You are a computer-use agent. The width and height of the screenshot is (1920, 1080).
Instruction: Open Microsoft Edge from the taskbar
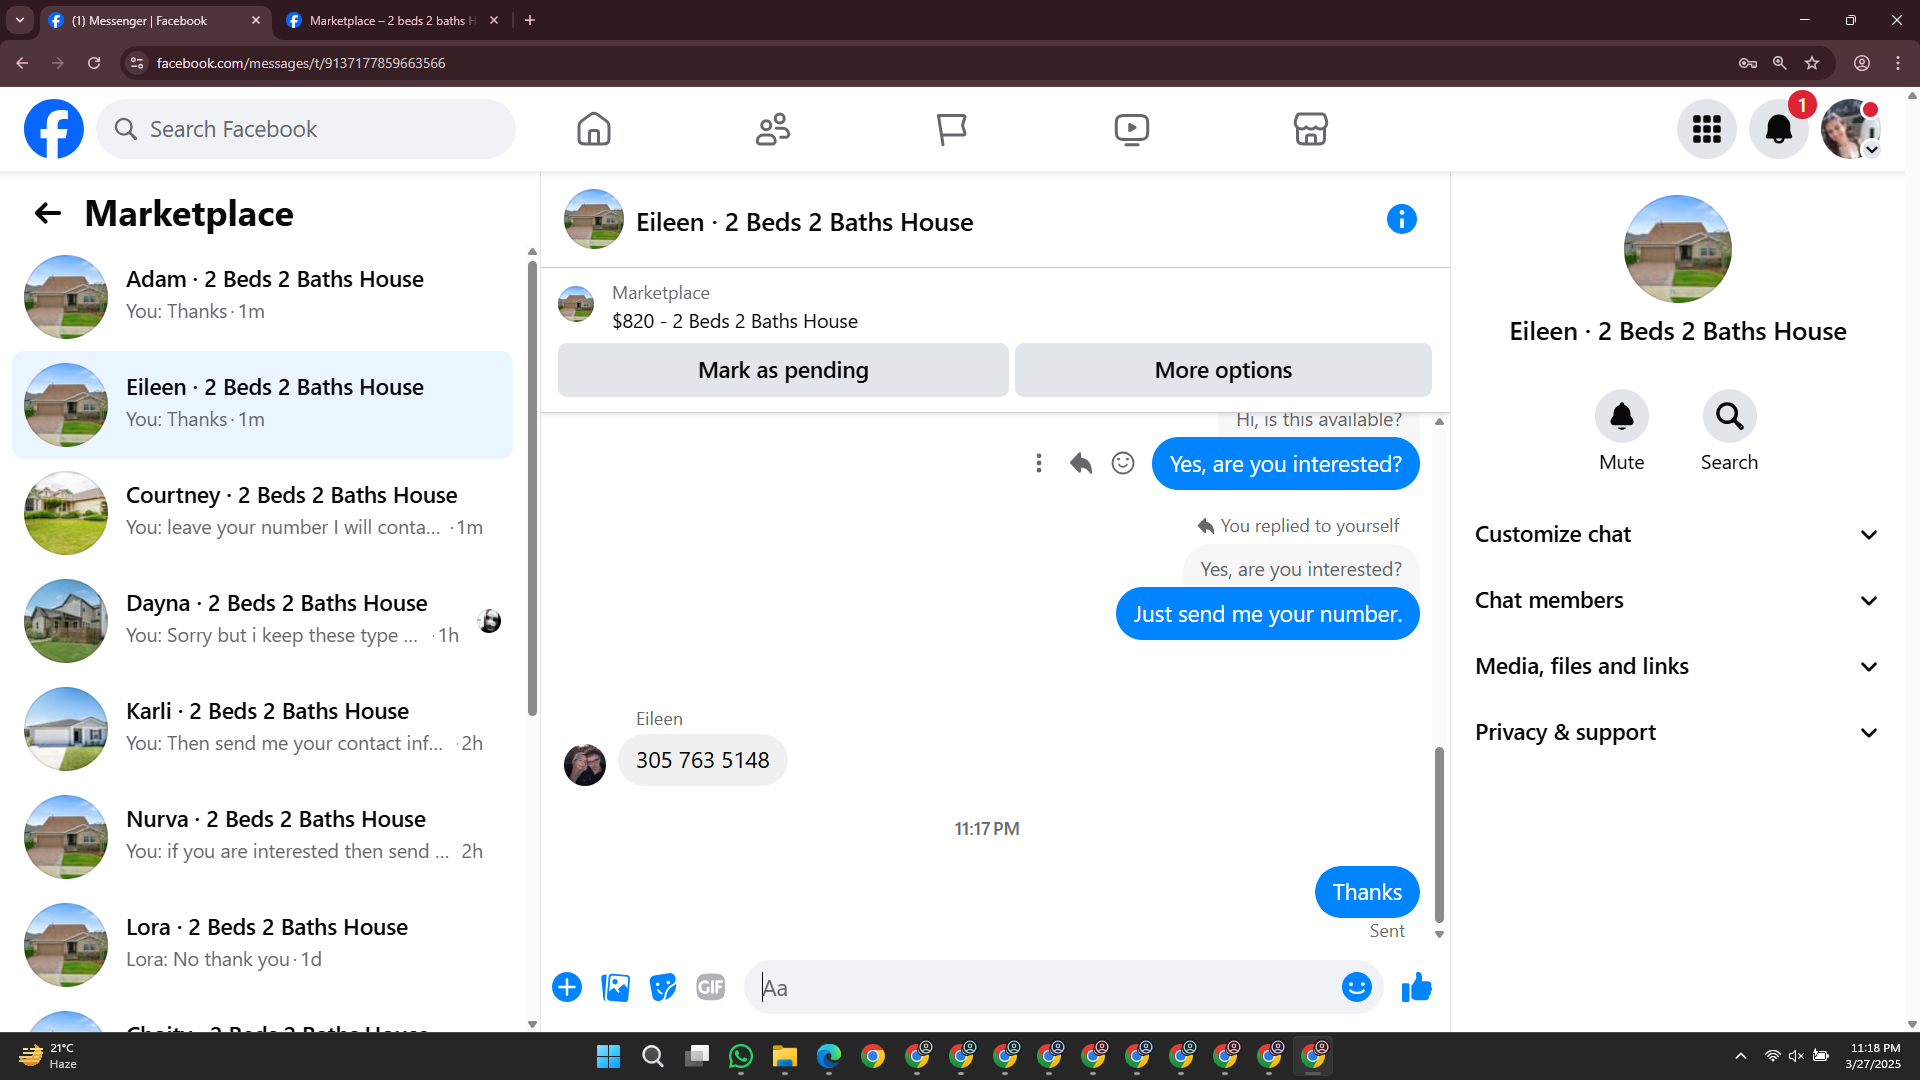(x=829, y=1056)
